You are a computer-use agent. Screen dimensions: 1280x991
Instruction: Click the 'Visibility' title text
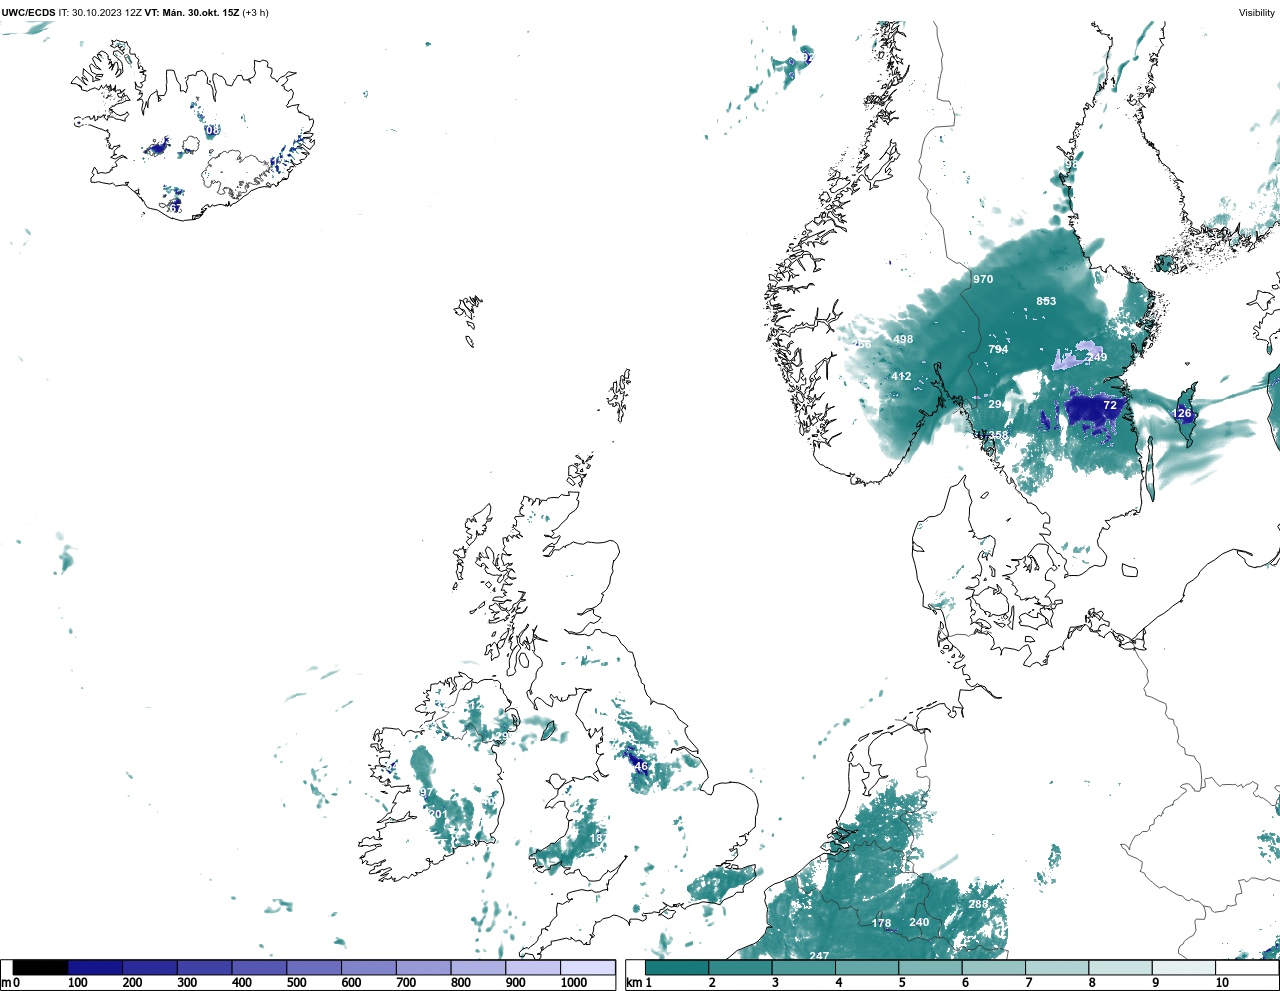point(1257,13)
